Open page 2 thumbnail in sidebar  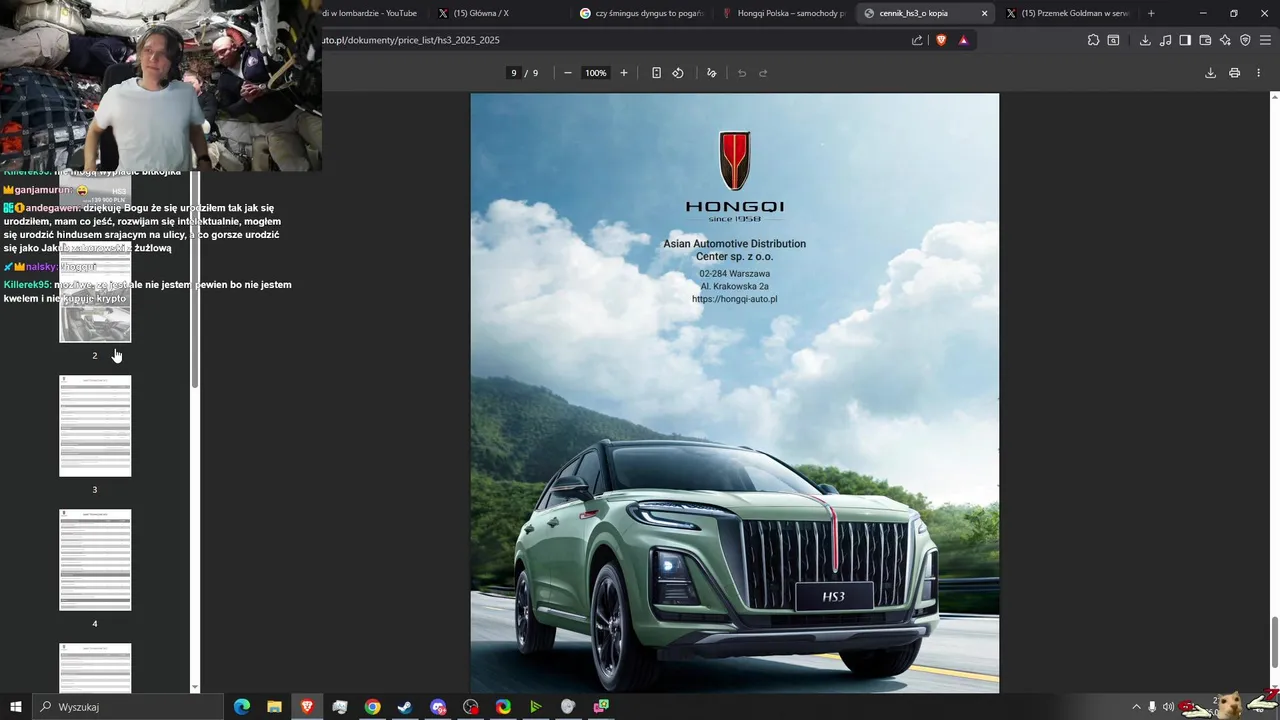[x=95, y=292]
